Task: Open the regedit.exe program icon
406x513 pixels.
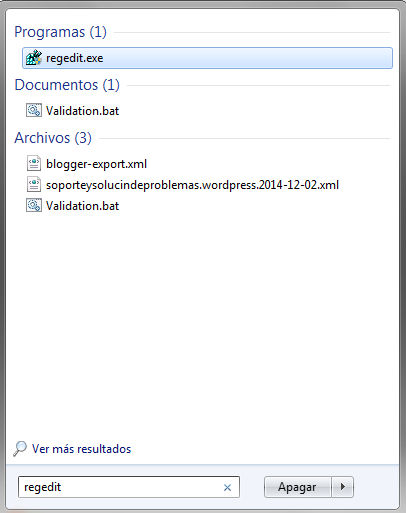Action: click(34, 58)
